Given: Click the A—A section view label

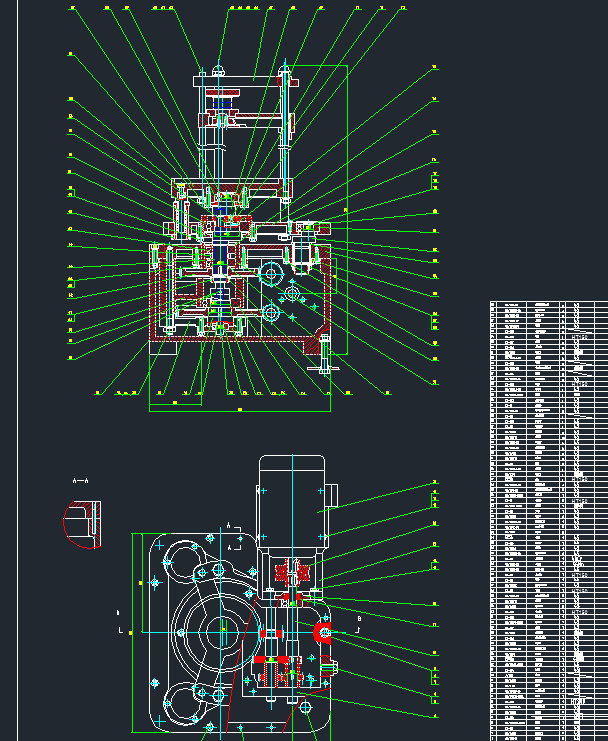Looking at the screenshot, I should [80, 481].
